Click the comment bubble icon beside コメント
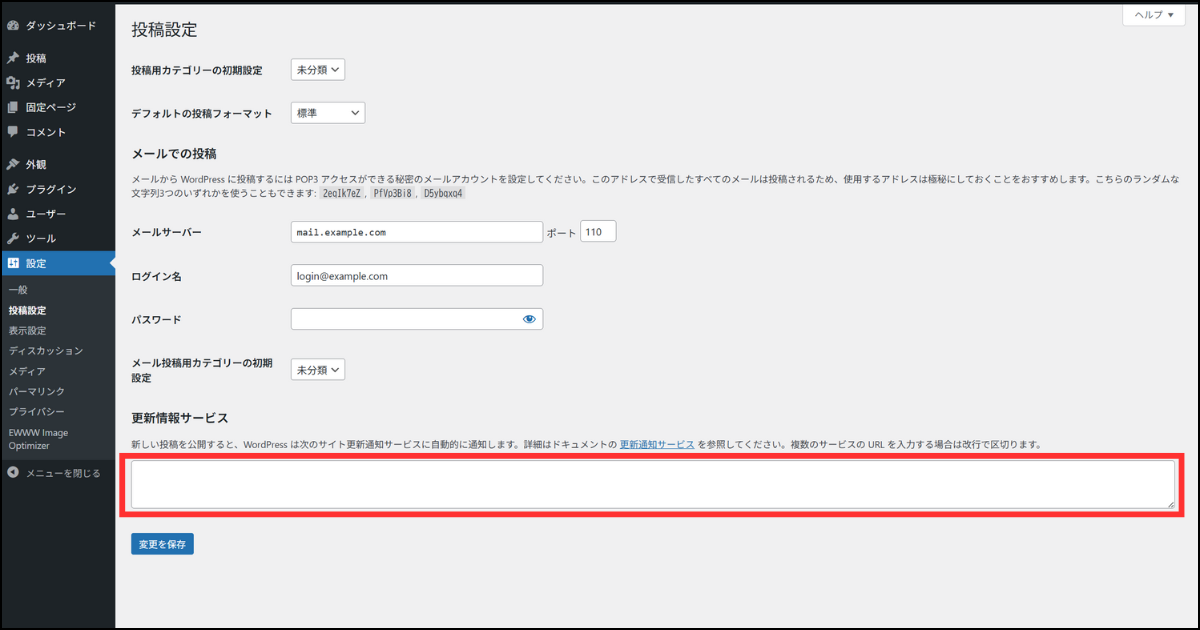This screenshot has width=1200, height=630. tap(13, 132)
